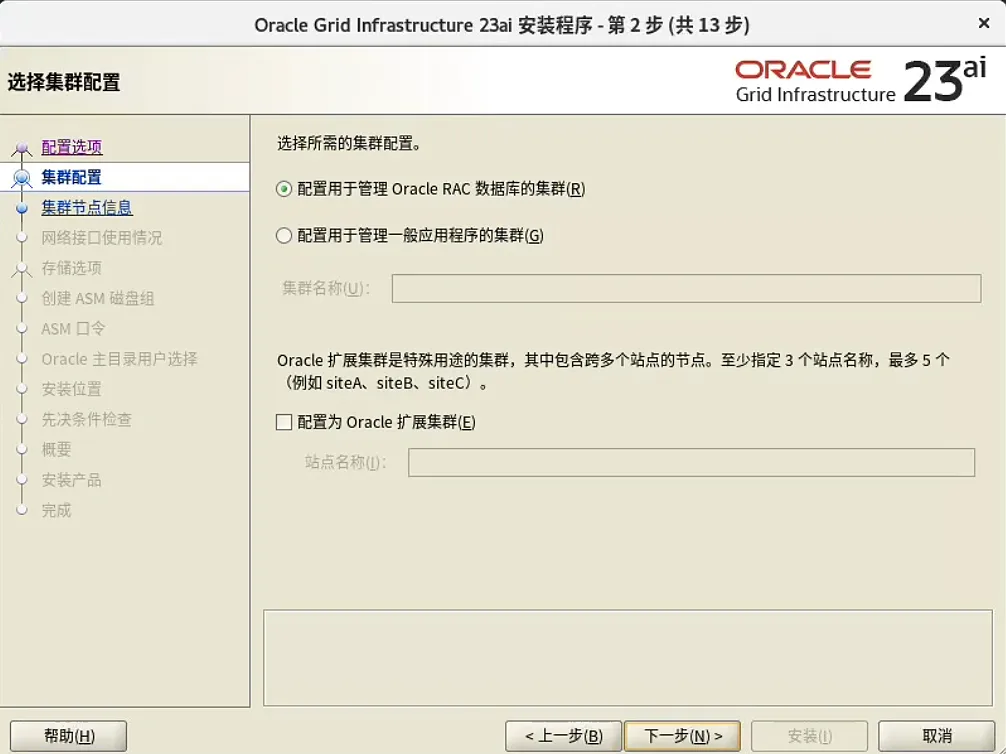Select 配置用于管理 Oracle RAC 数据库的集群

click(x=283, y=189)
